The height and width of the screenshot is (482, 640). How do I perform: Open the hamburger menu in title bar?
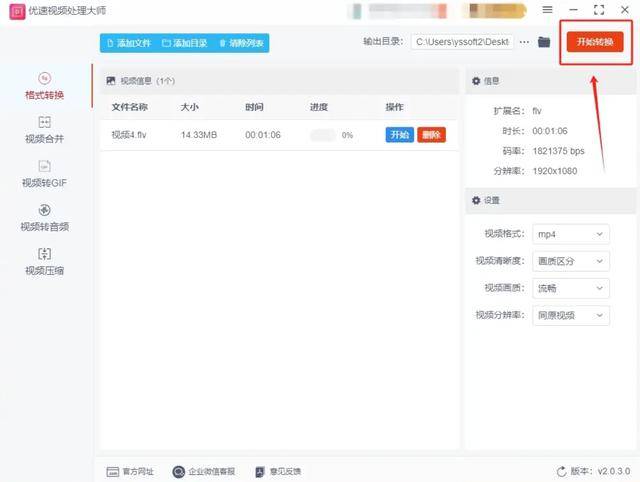[547, 9]
